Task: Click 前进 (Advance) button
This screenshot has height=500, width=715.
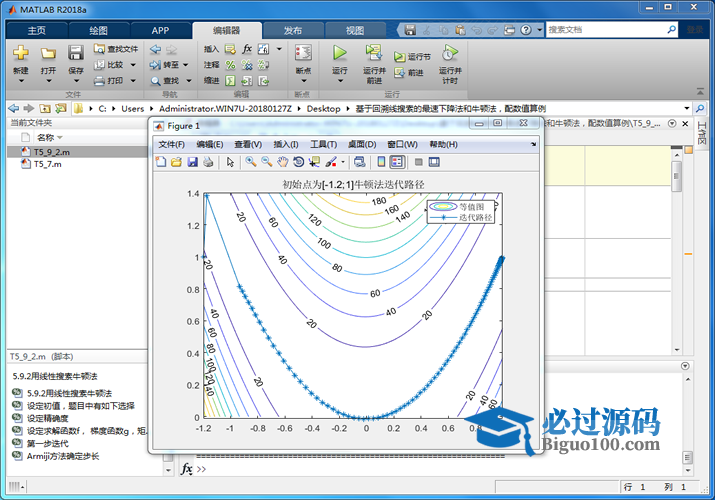Action: tap(409, 72)
